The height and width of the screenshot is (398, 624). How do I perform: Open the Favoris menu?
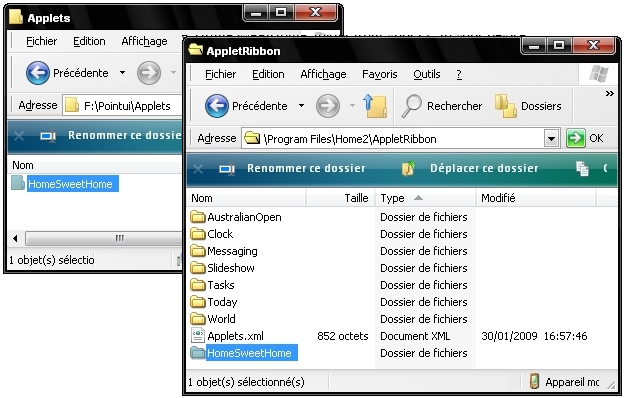click(x=379, y=74)
